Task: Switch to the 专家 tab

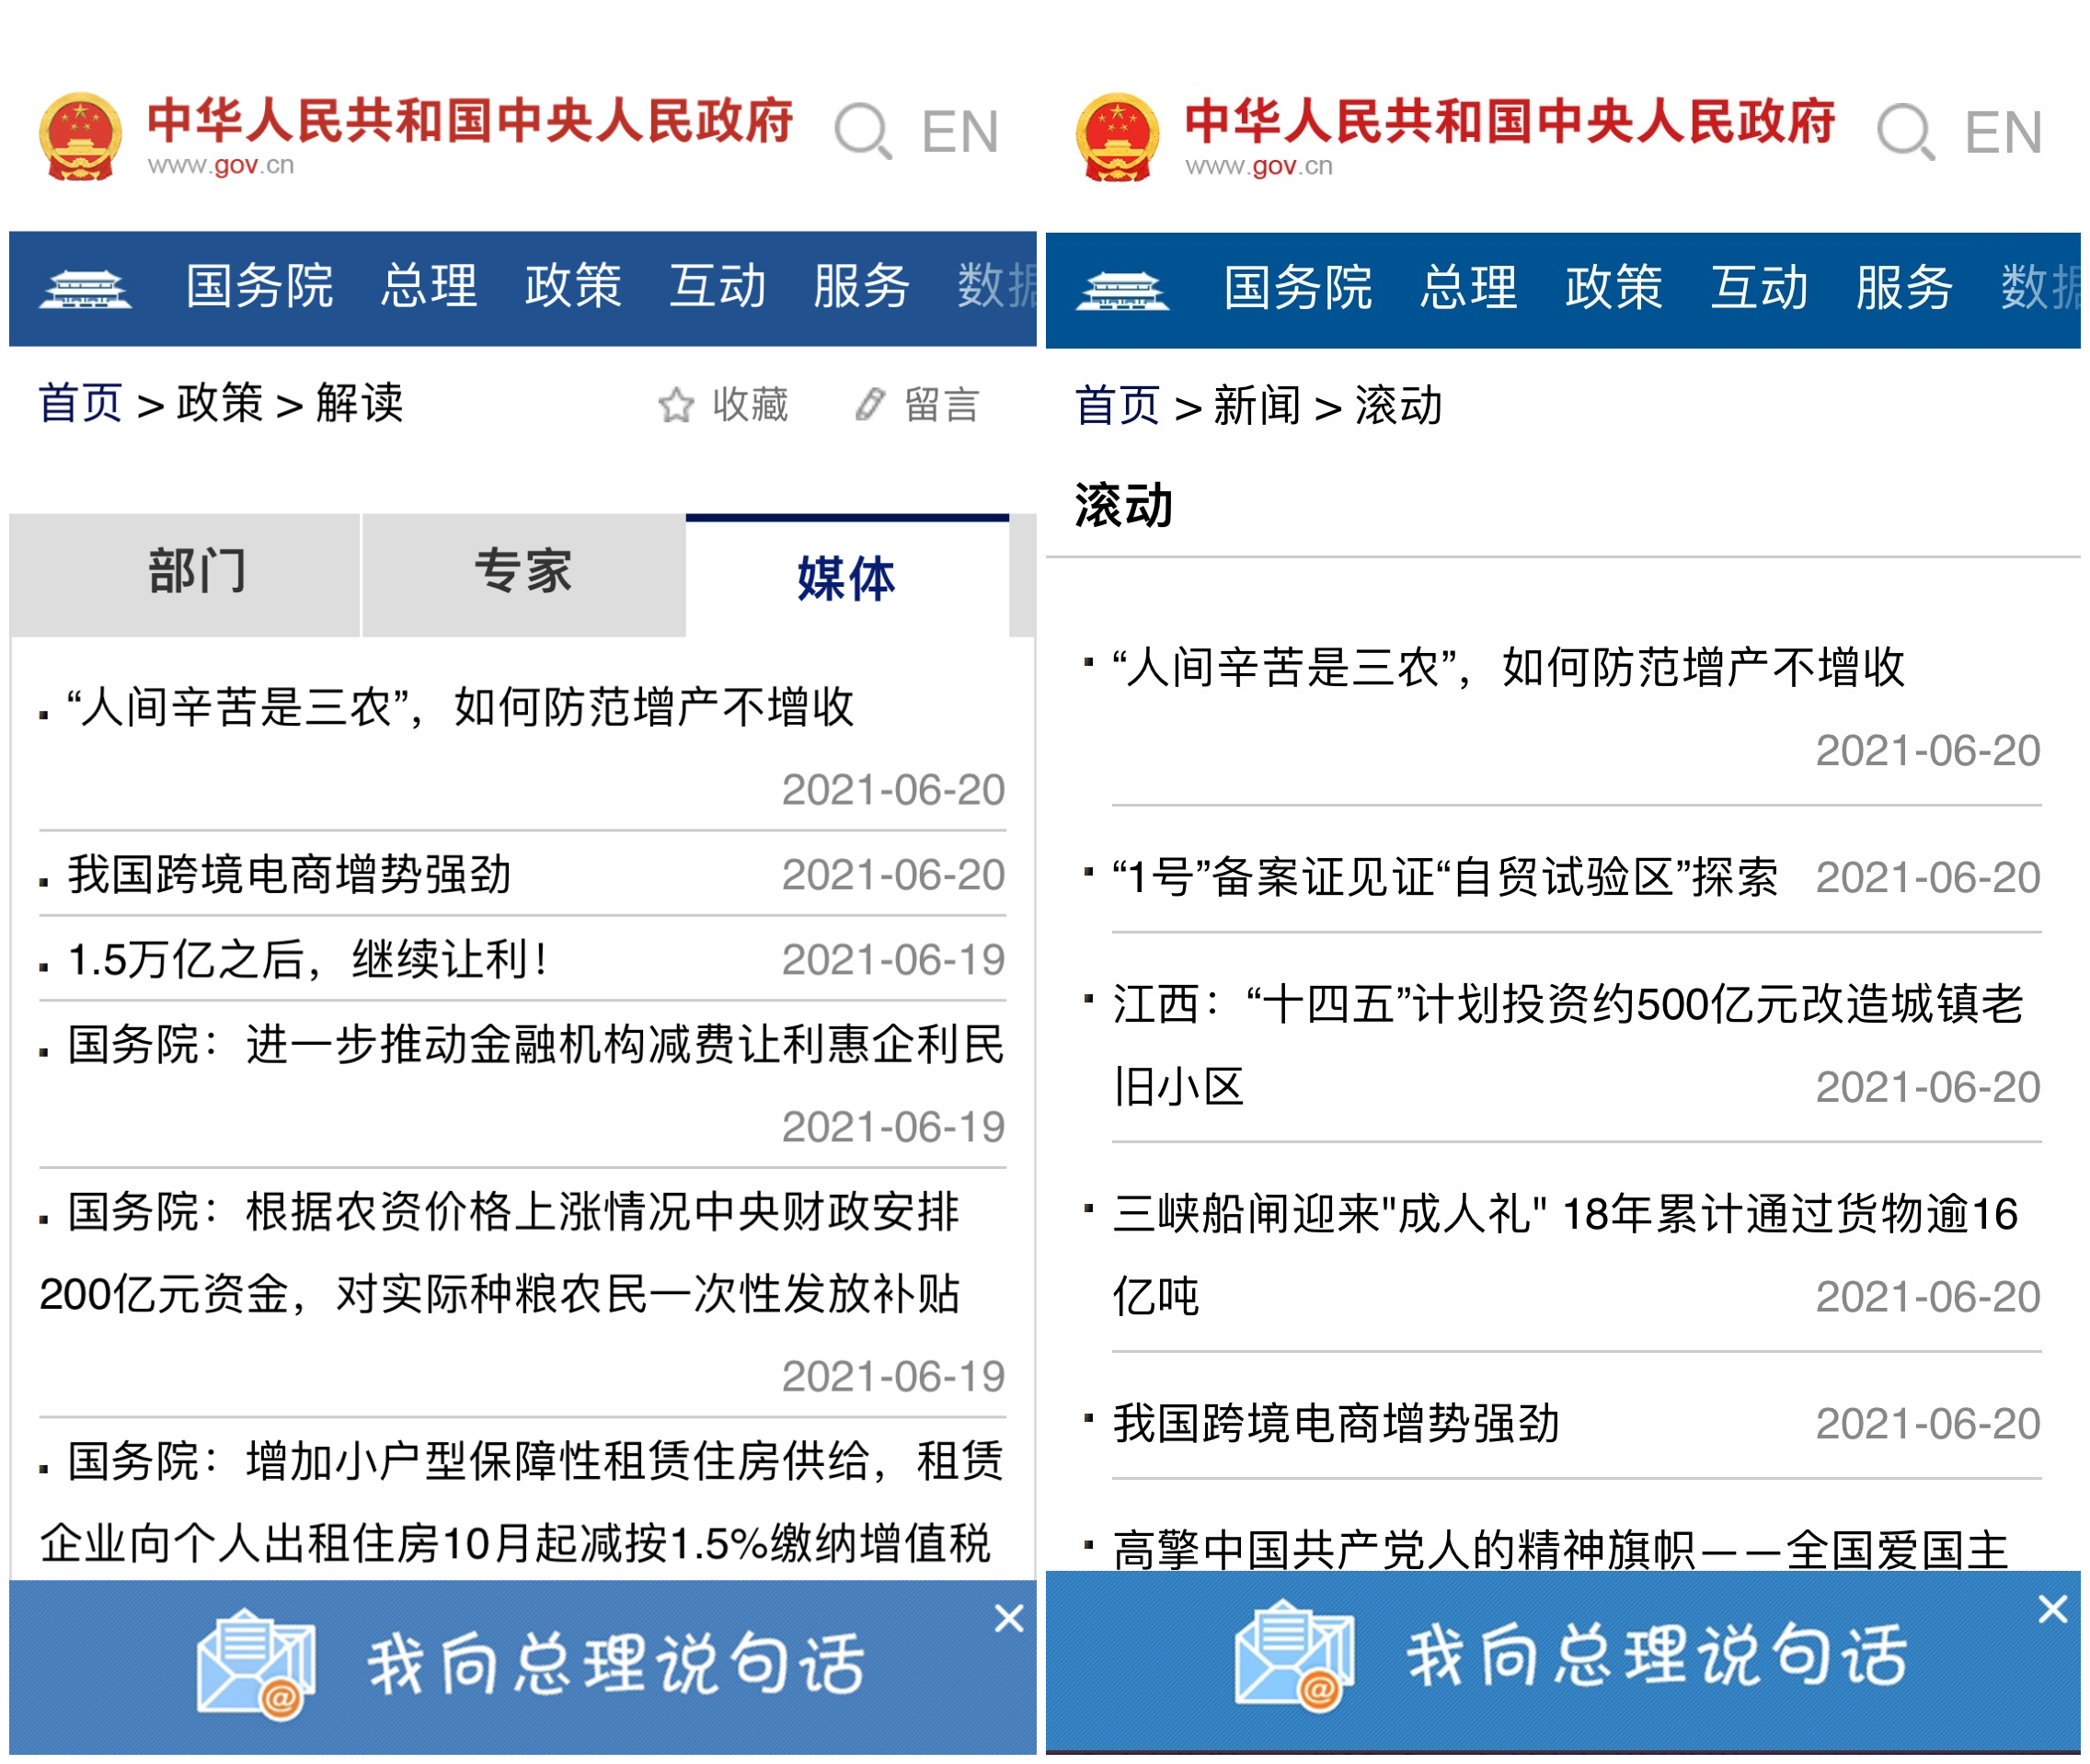Action: pos(522,572)
